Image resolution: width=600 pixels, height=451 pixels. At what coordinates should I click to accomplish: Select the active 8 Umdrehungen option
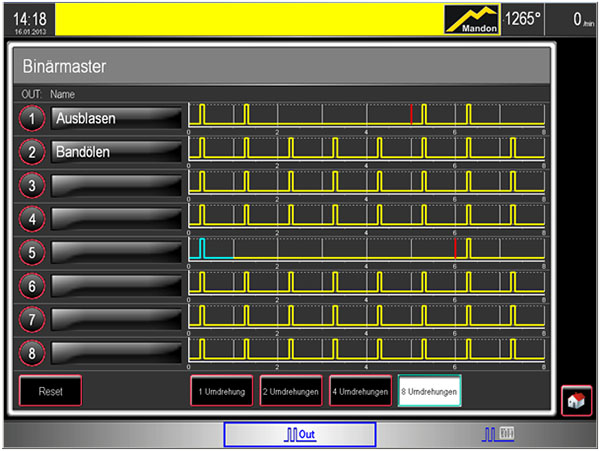click(429, 392)
